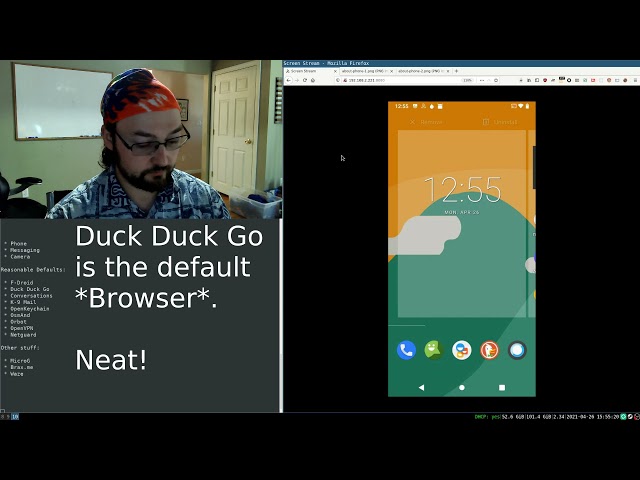Click Firefox back arrow button
The image size is (640, 480).
tap(289, 80)
